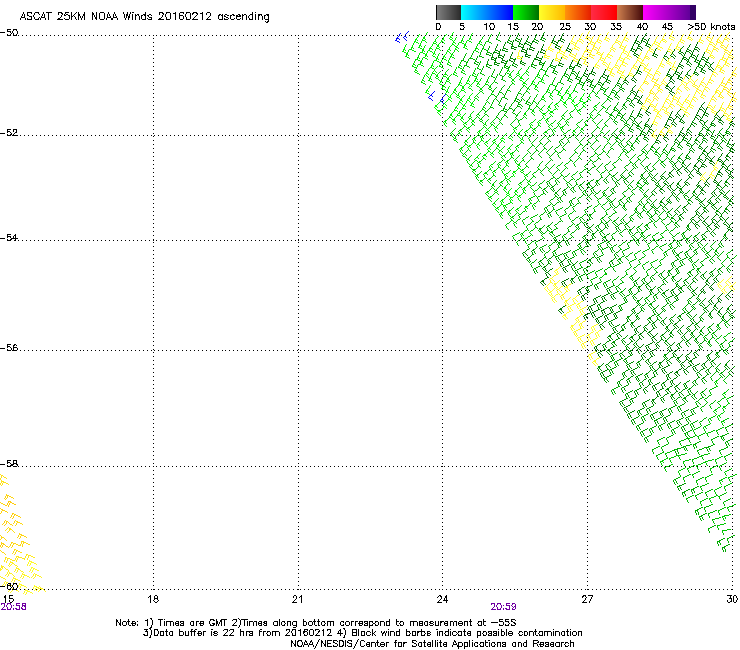Click the '24' longitude axis label
The width and height of the screenshot is (740, 650).
click(442, 599)
